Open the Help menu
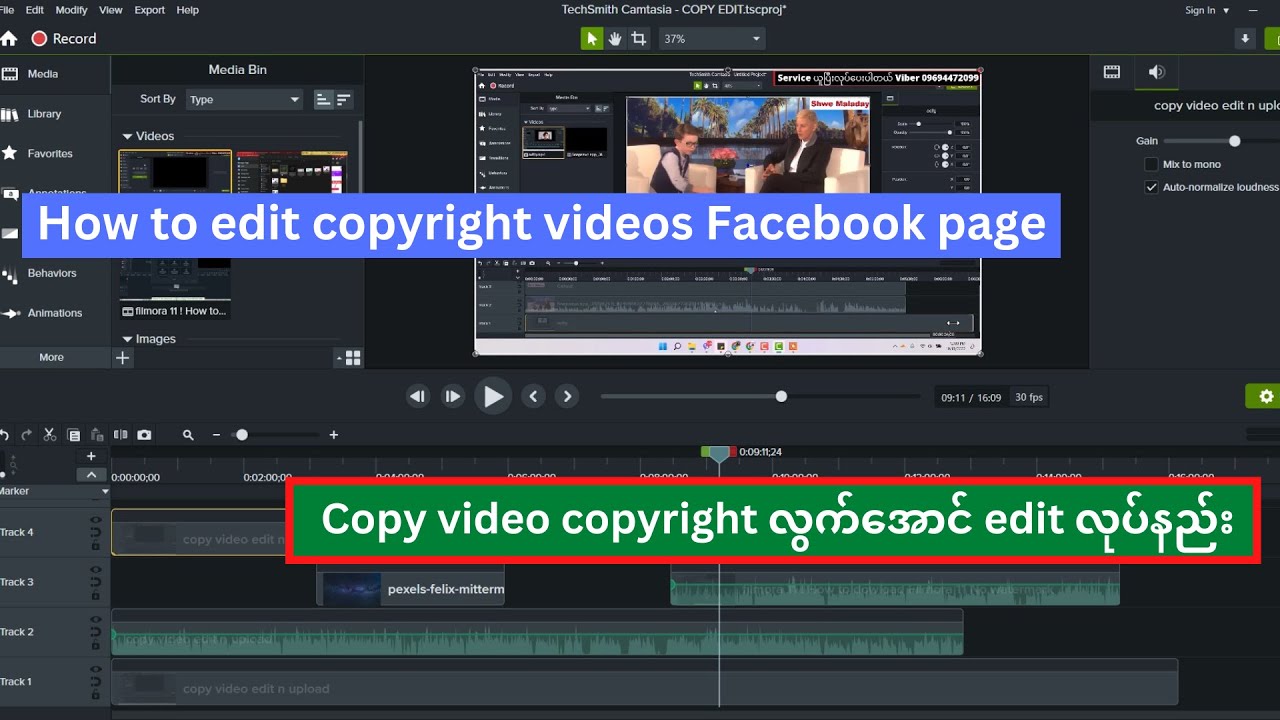The height and width of the screenshot is (720, 1280). coord(188,10)
